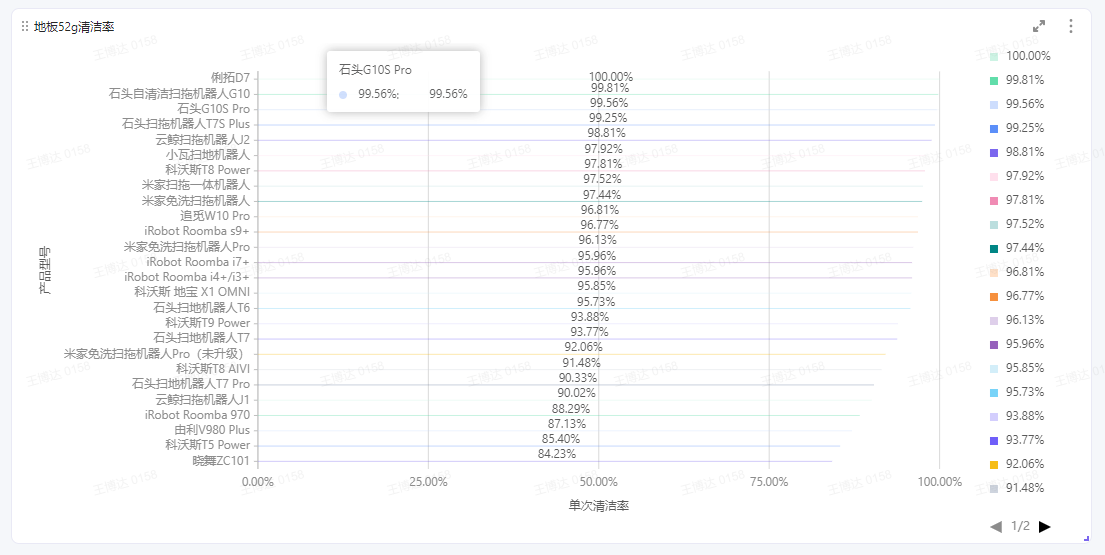The width and height of the screenshot is (1105, 555).
Task: Hide the 97.44% legend series
Action: pyautogui.click(x=1018, y=248)
